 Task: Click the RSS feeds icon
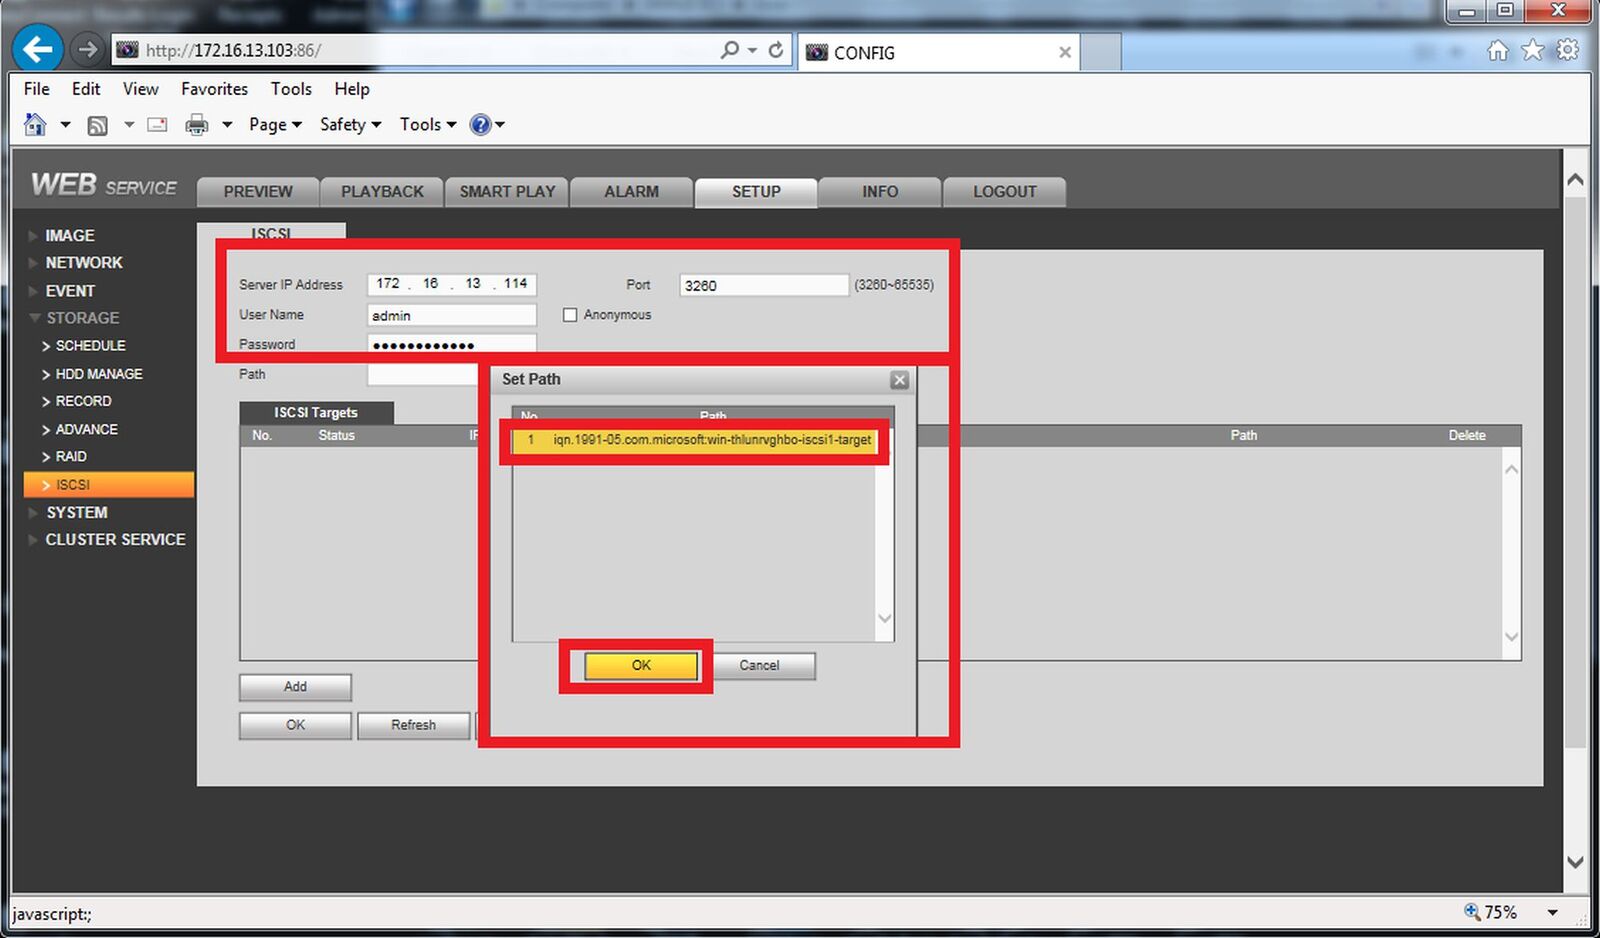[98, 125]
